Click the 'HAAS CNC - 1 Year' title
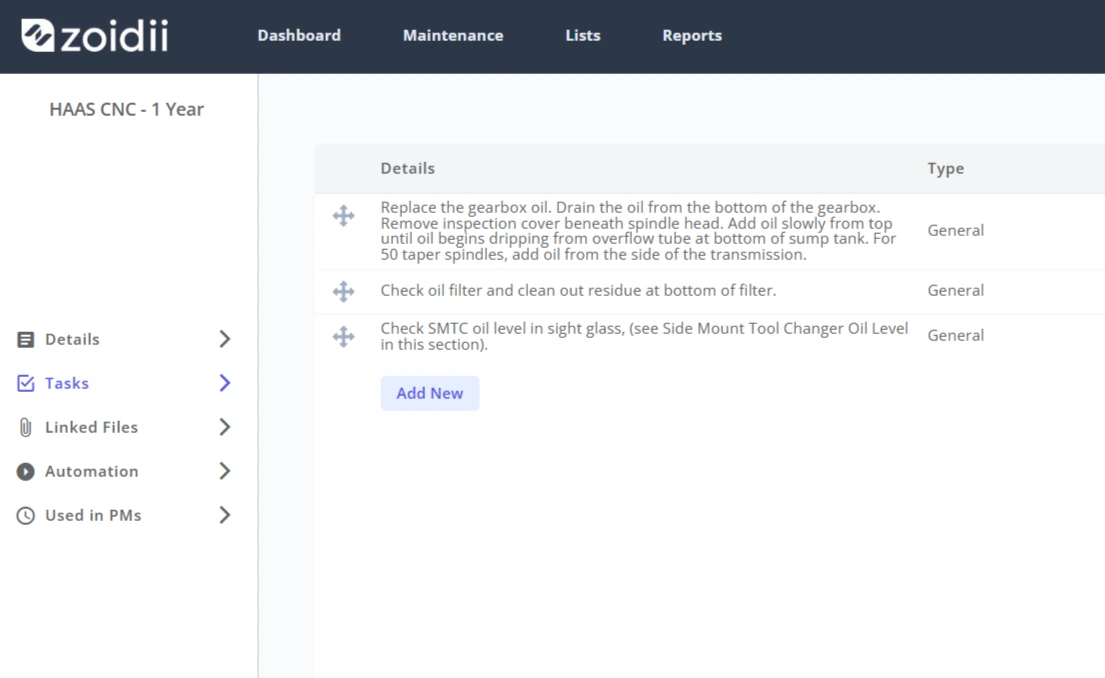Viewport: 1105px width, 678px height. click(127, 109)
